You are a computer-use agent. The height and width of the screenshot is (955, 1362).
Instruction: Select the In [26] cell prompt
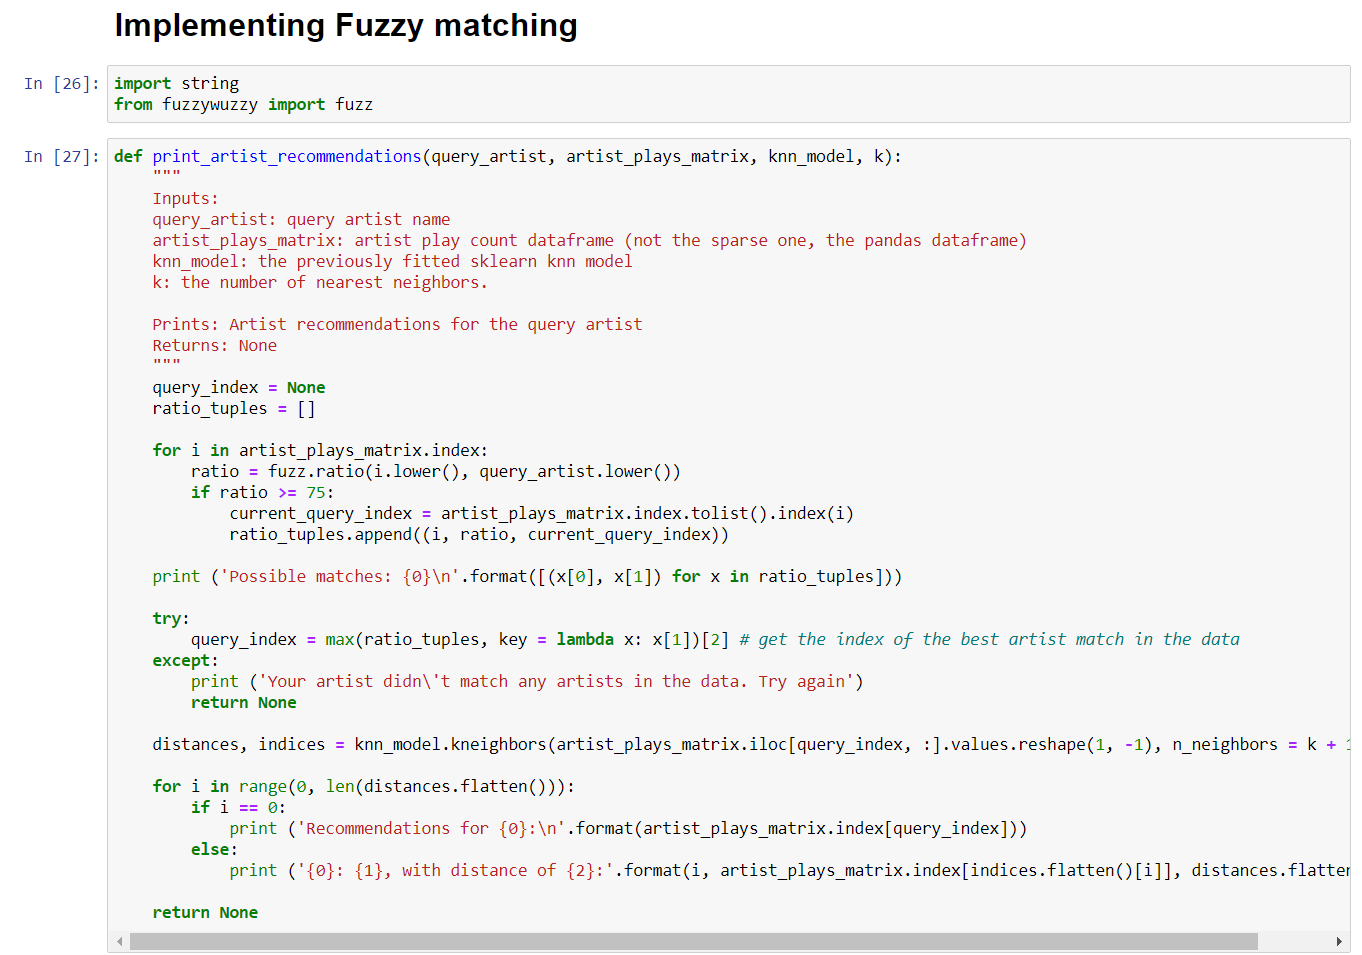(61, 84)
